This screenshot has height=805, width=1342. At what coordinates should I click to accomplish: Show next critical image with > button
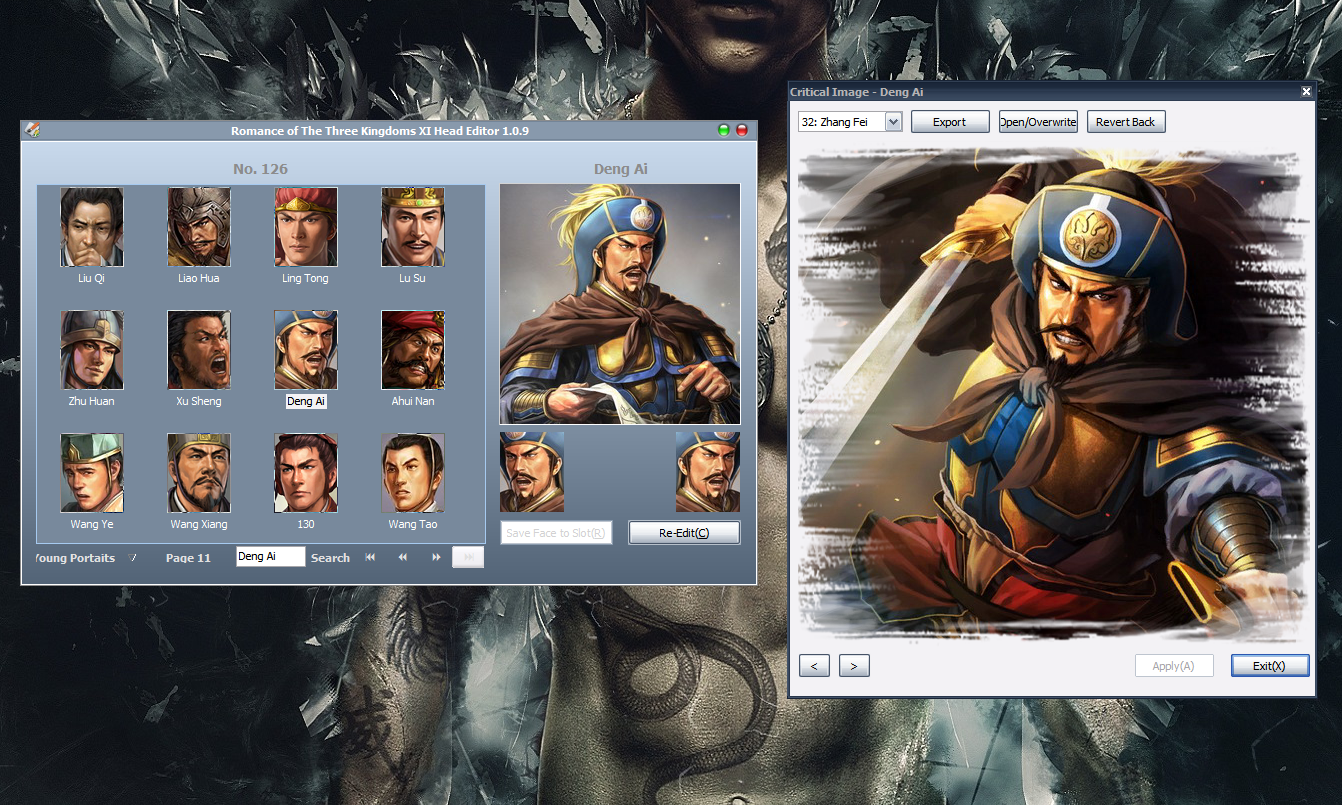point(854,666)
